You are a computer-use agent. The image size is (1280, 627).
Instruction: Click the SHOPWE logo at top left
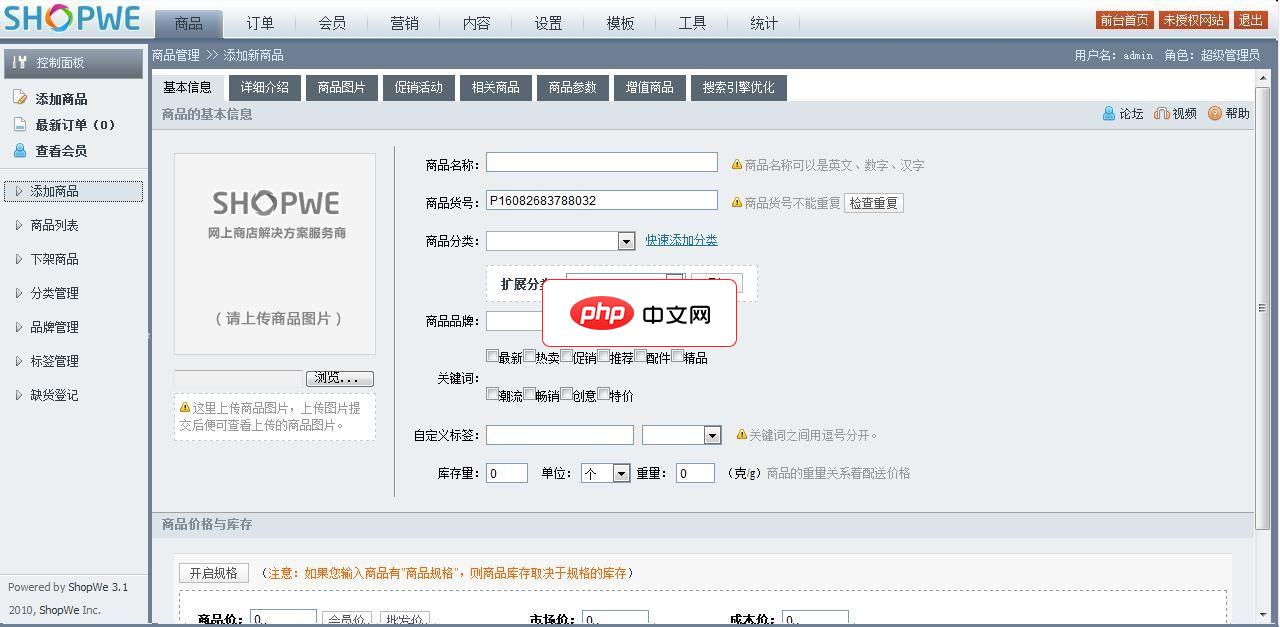tap(70, 17)
